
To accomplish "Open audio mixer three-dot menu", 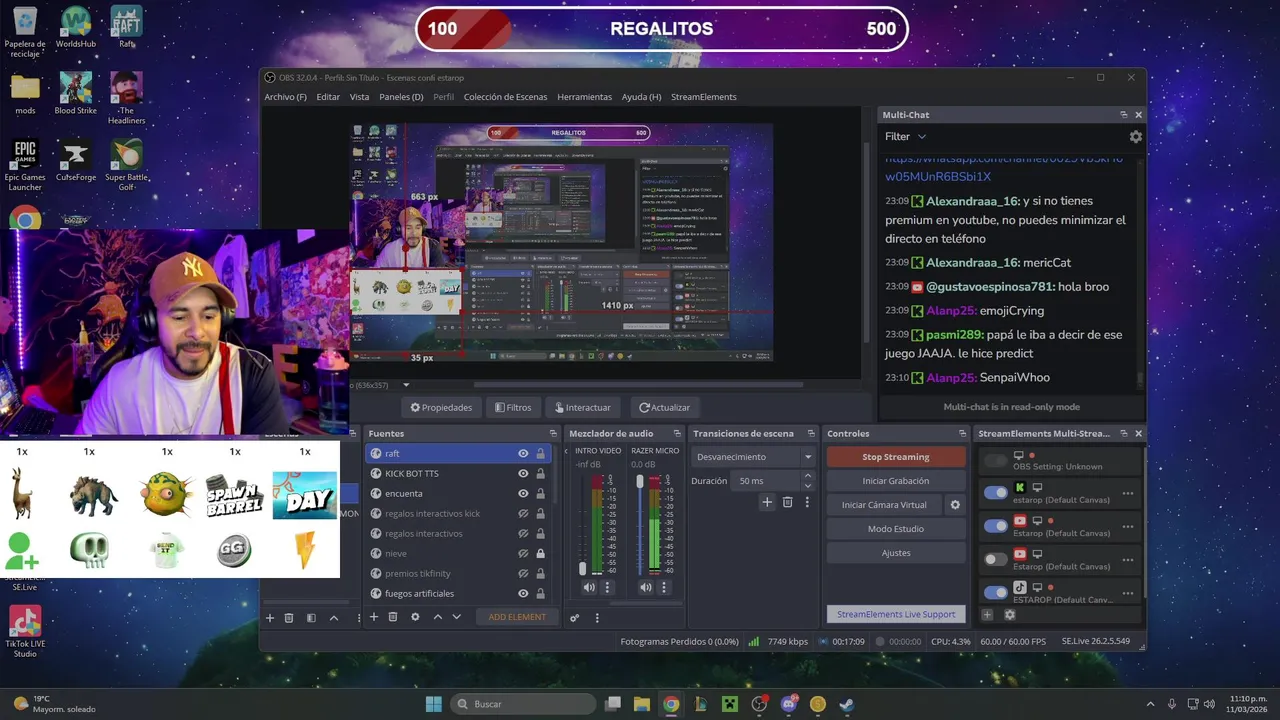I will tap(597, 618).
